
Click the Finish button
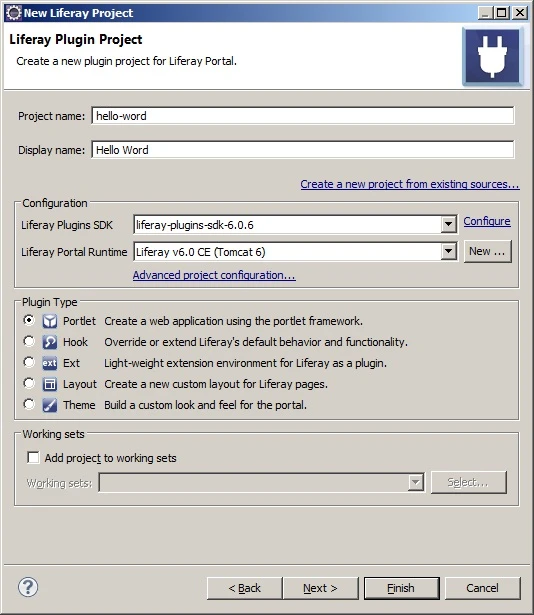click(402, 588)
